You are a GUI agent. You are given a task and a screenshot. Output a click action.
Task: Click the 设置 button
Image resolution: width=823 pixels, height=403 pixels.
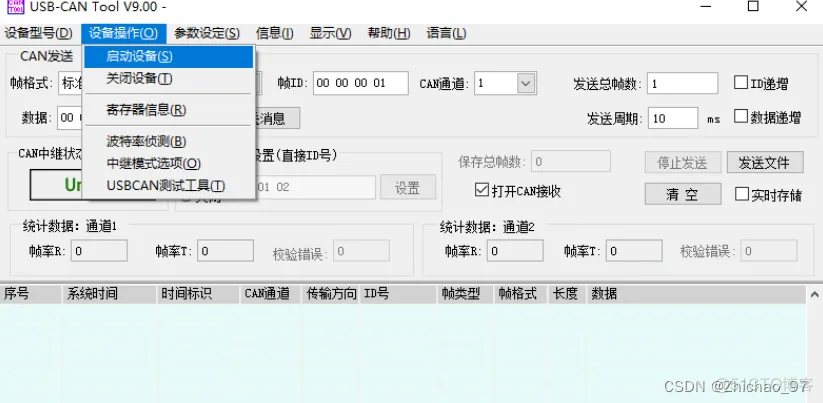point(408,187)
